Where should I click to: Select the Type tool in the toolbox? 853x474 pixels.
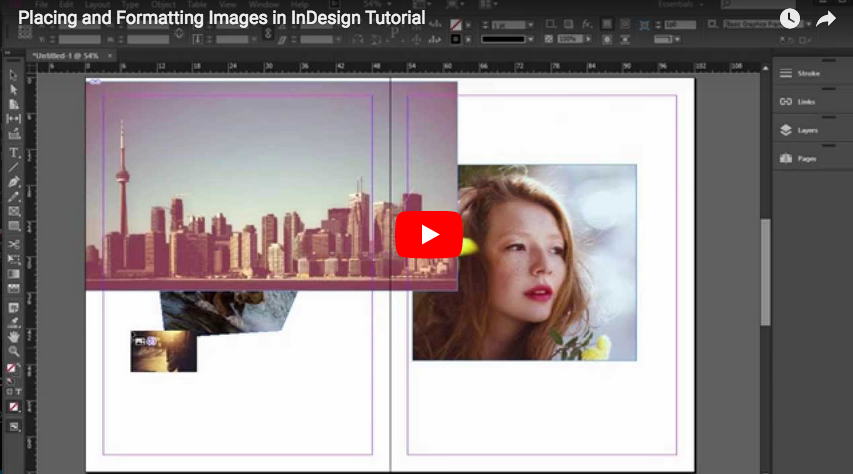point(14,153)
